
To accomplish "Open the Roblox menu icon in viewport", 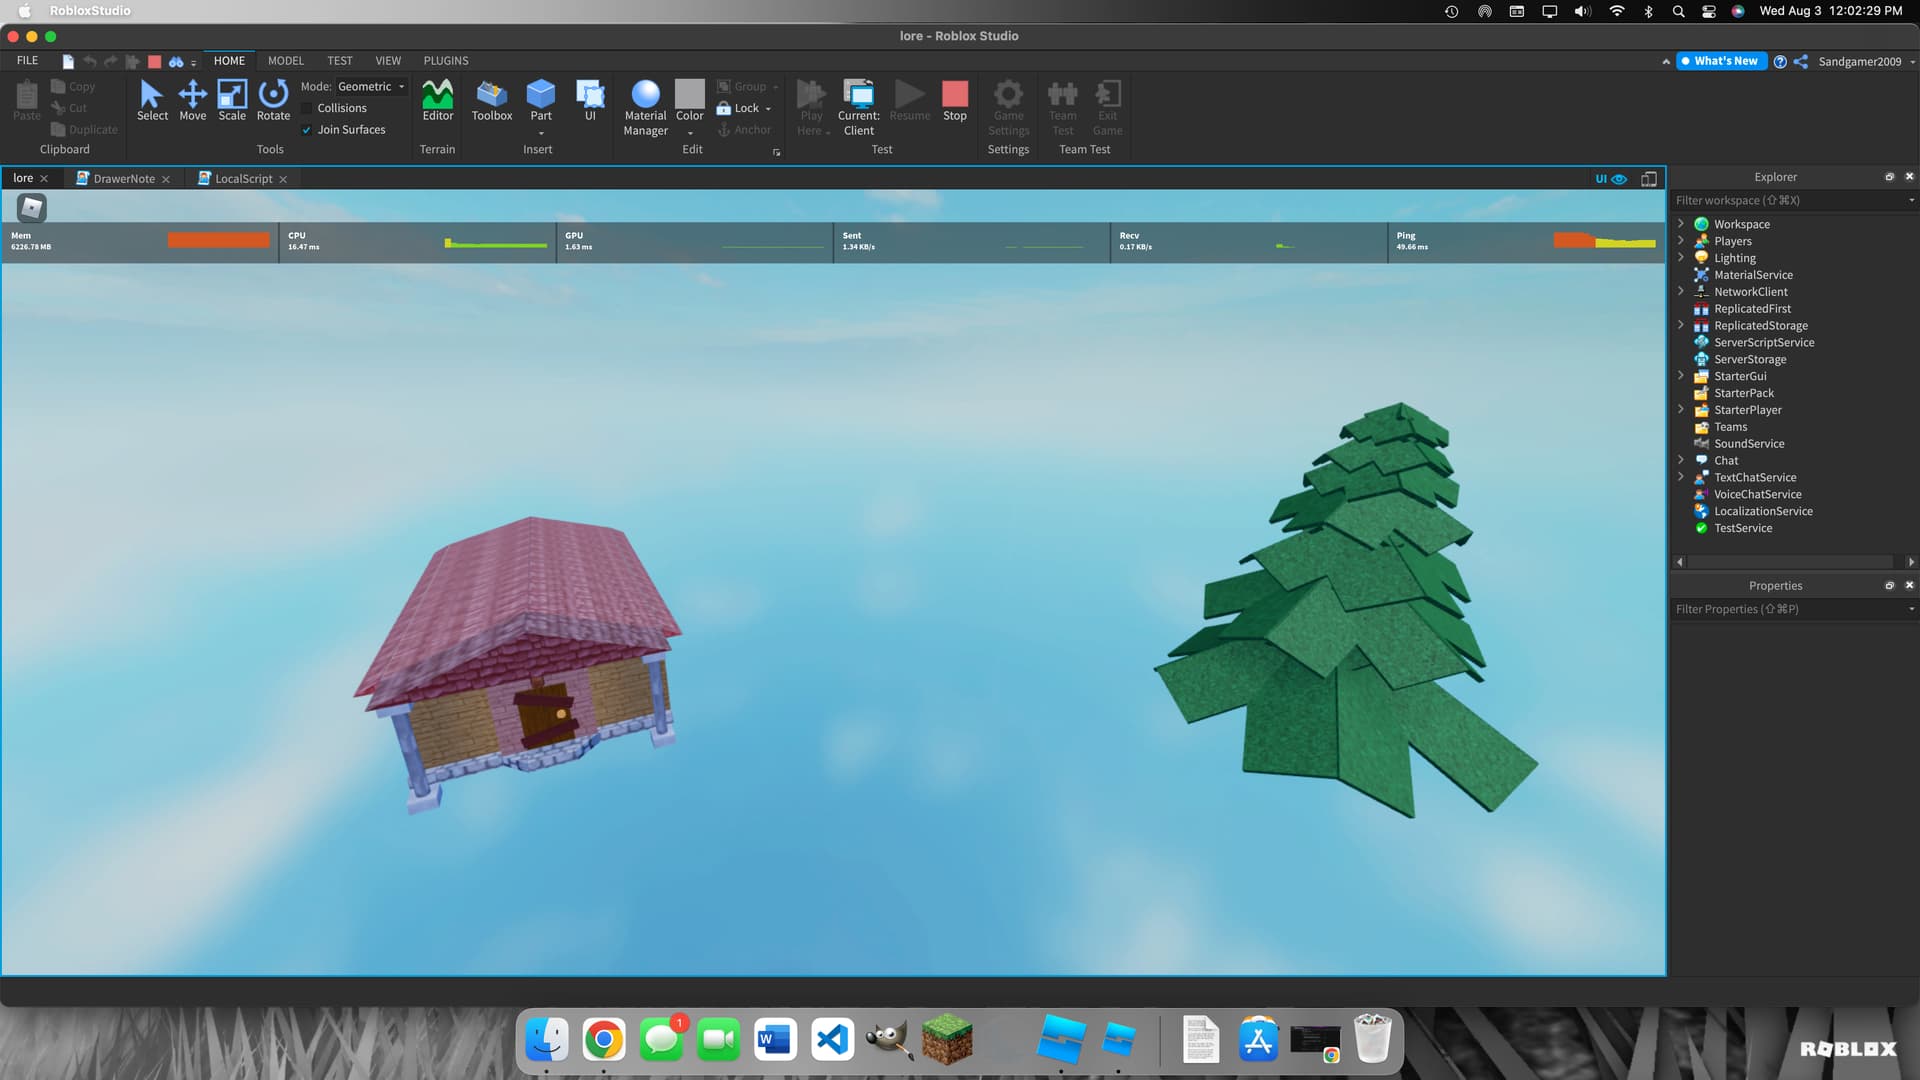I will coord(32,207).
